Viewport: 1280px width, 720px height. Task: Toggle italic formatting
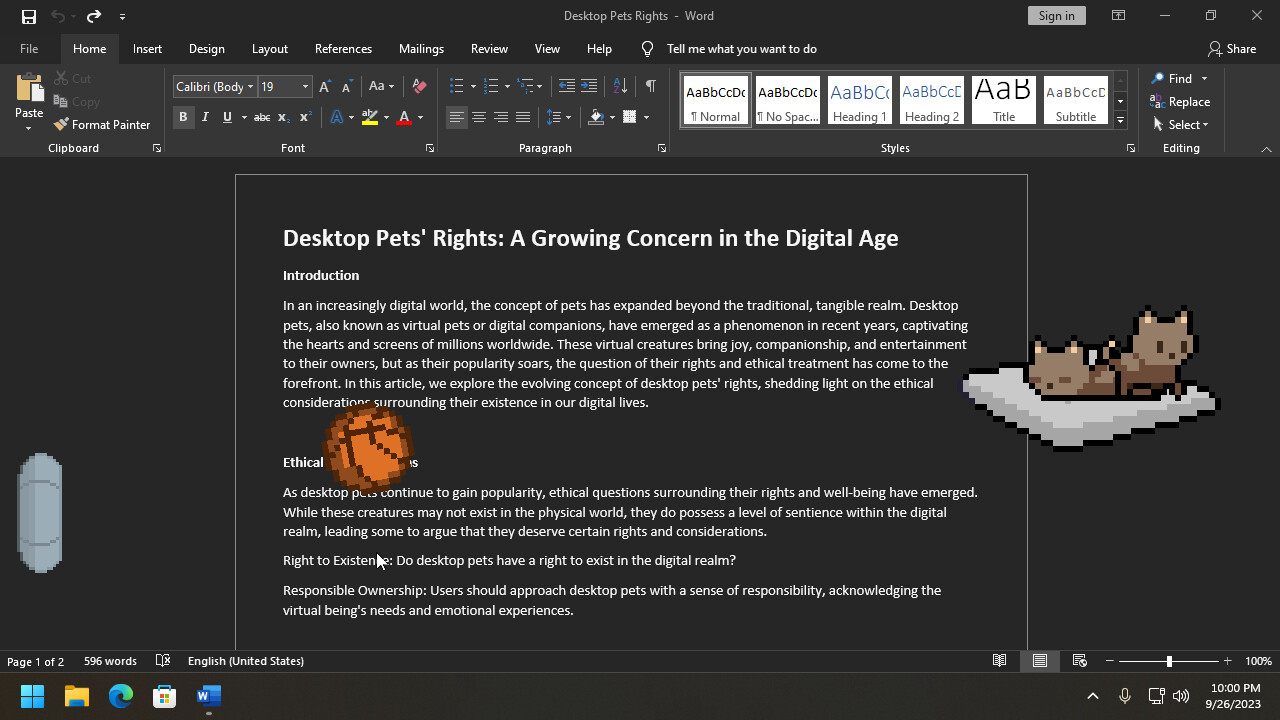[205, 117]
